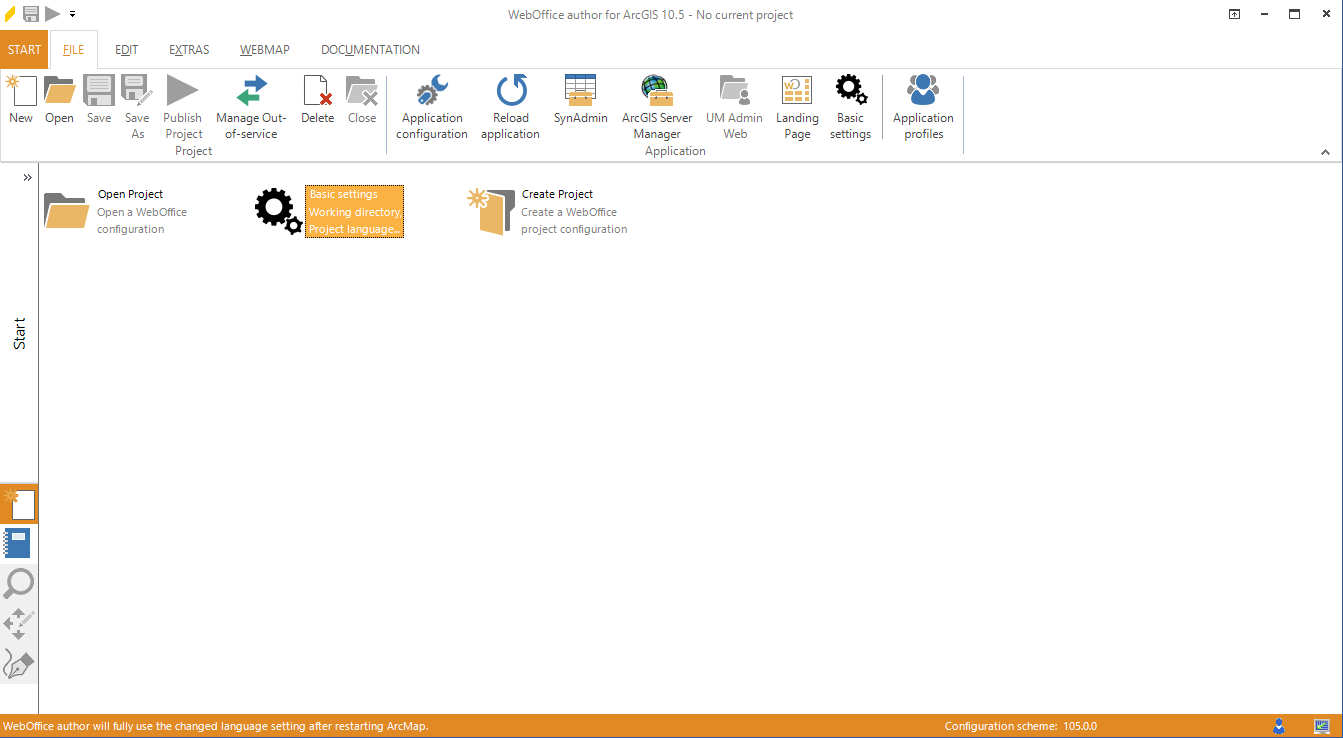Switch to the WEBMAP ribbon tab
The height and width of the screenshot is (738, 1343).
[264, 49]
